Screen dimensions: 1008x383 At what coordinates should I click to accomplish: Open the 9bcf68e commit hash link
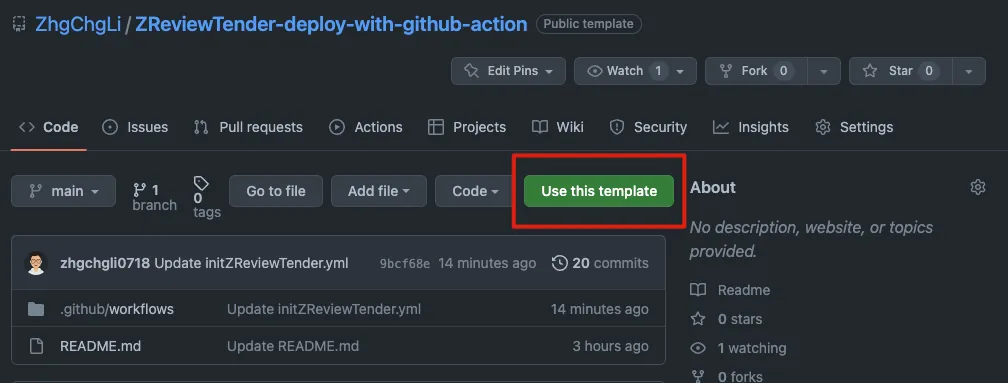[405, 263]
